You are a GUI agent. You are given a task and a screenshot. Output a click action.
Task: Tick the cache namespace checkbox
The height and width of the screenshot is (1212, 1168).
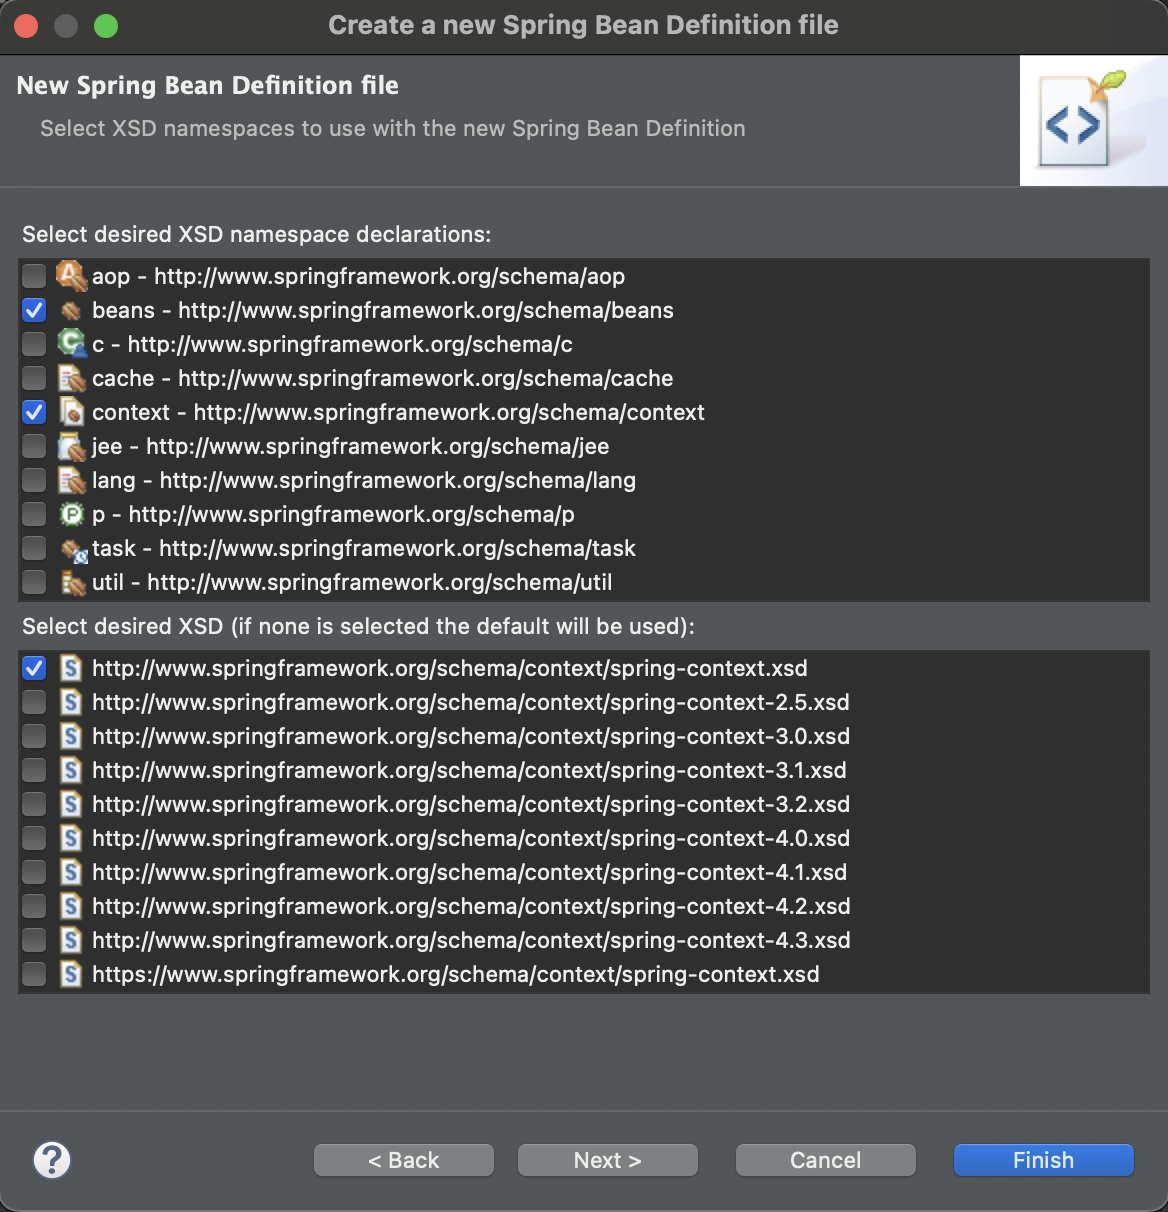point(34,378)
